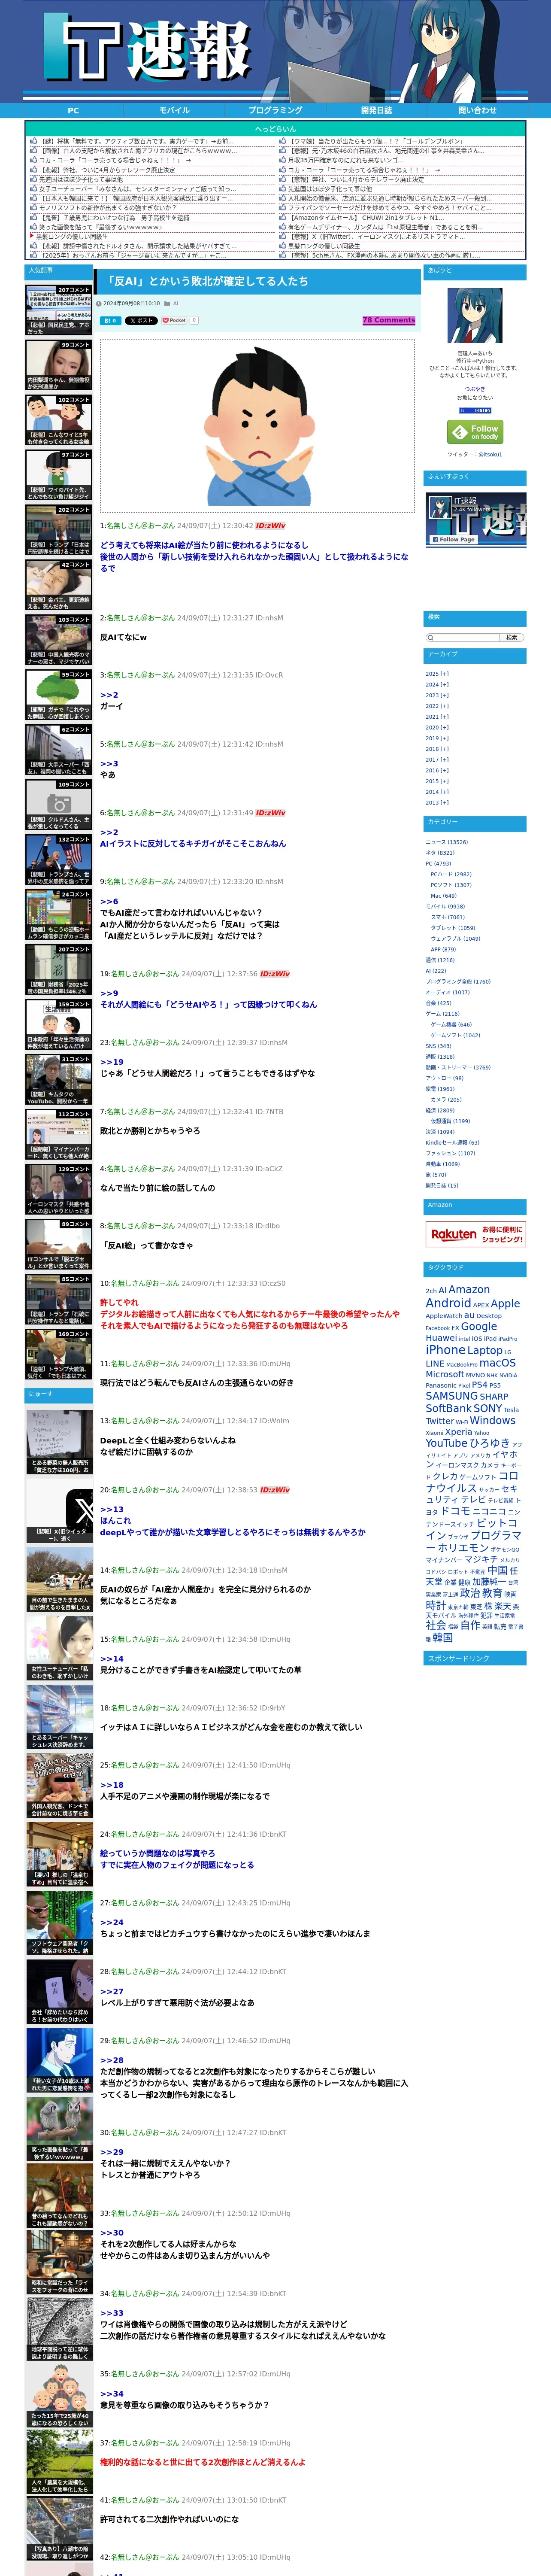This screenshot has width=551, height=2576.
Task: Open the スマホ (7061) category
Action: pyautogui.click(x=447, y=917)
